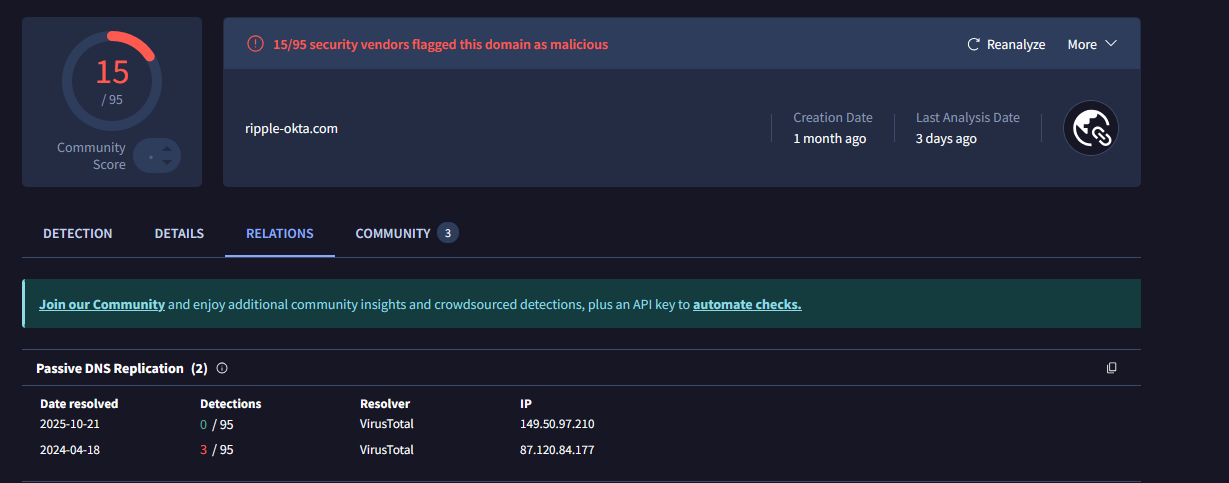Viewport: 1229px width, 483px height.
Task: Click the Community tab count badge
Action: [448, 233]
